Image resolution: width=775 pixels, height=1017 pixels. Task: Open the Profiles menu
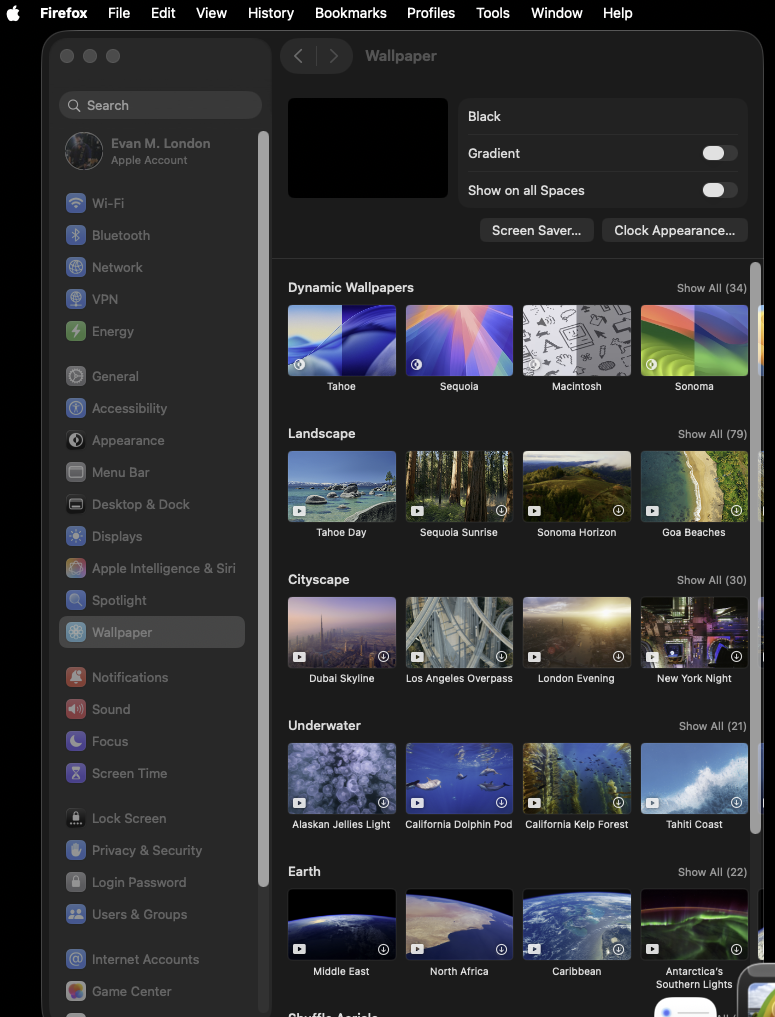[x=431, y=13]
